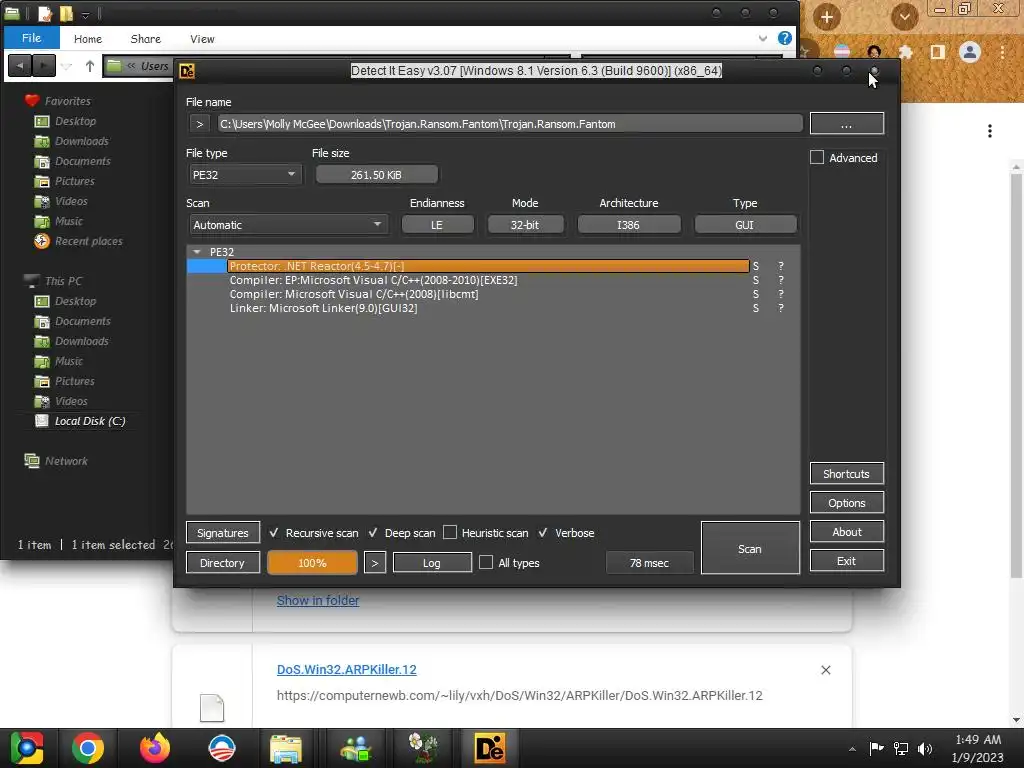Screen dimensions: 1024x768
Task: Click the Directory button
Action: [223, 562]
